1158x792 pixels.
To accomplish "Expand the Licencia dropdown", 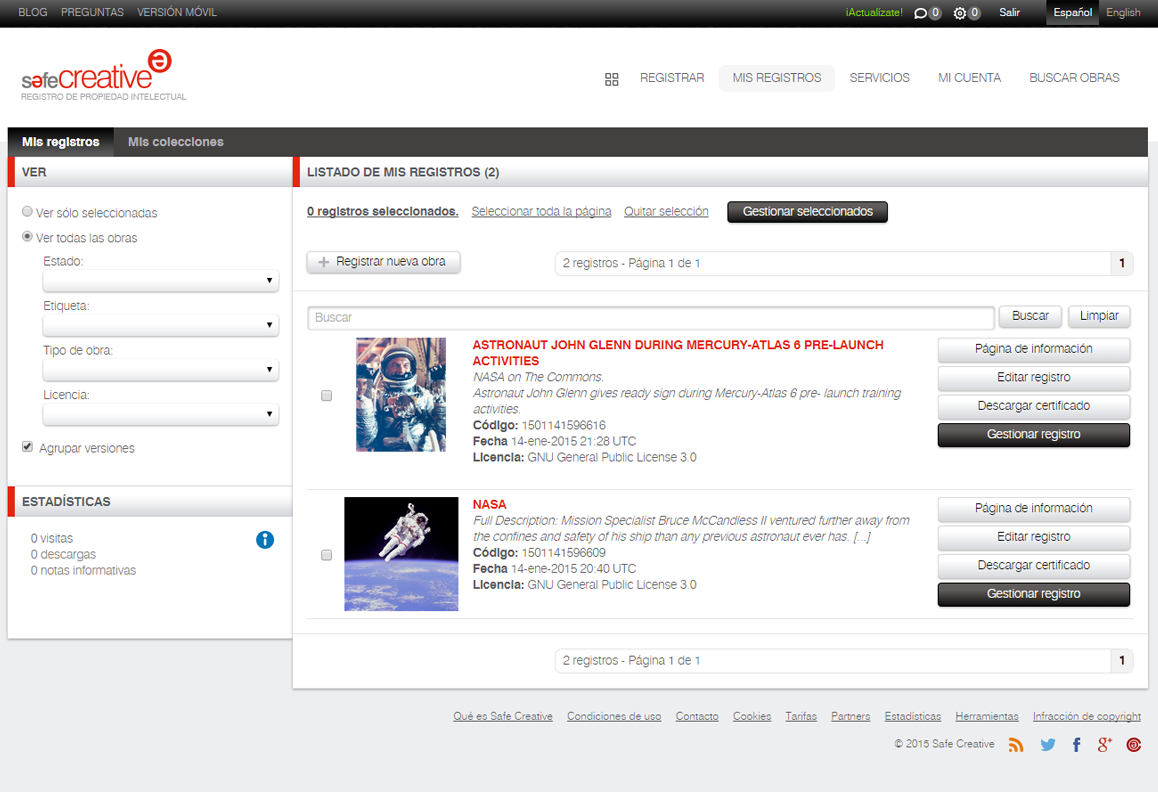I will tap(160, 414).
